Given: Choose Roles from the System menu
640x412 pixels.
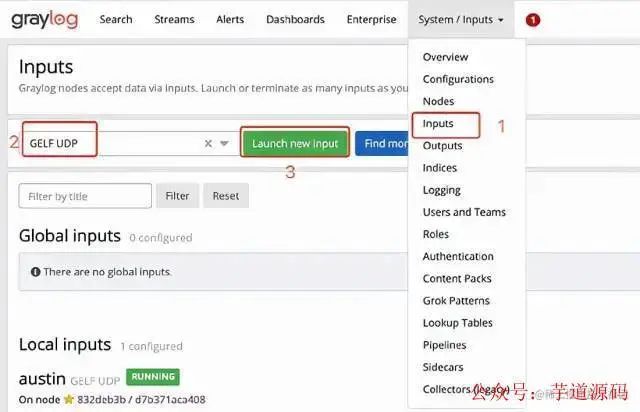Looking at the screenshot, I should pyautogui.click(x=436, y=234).
